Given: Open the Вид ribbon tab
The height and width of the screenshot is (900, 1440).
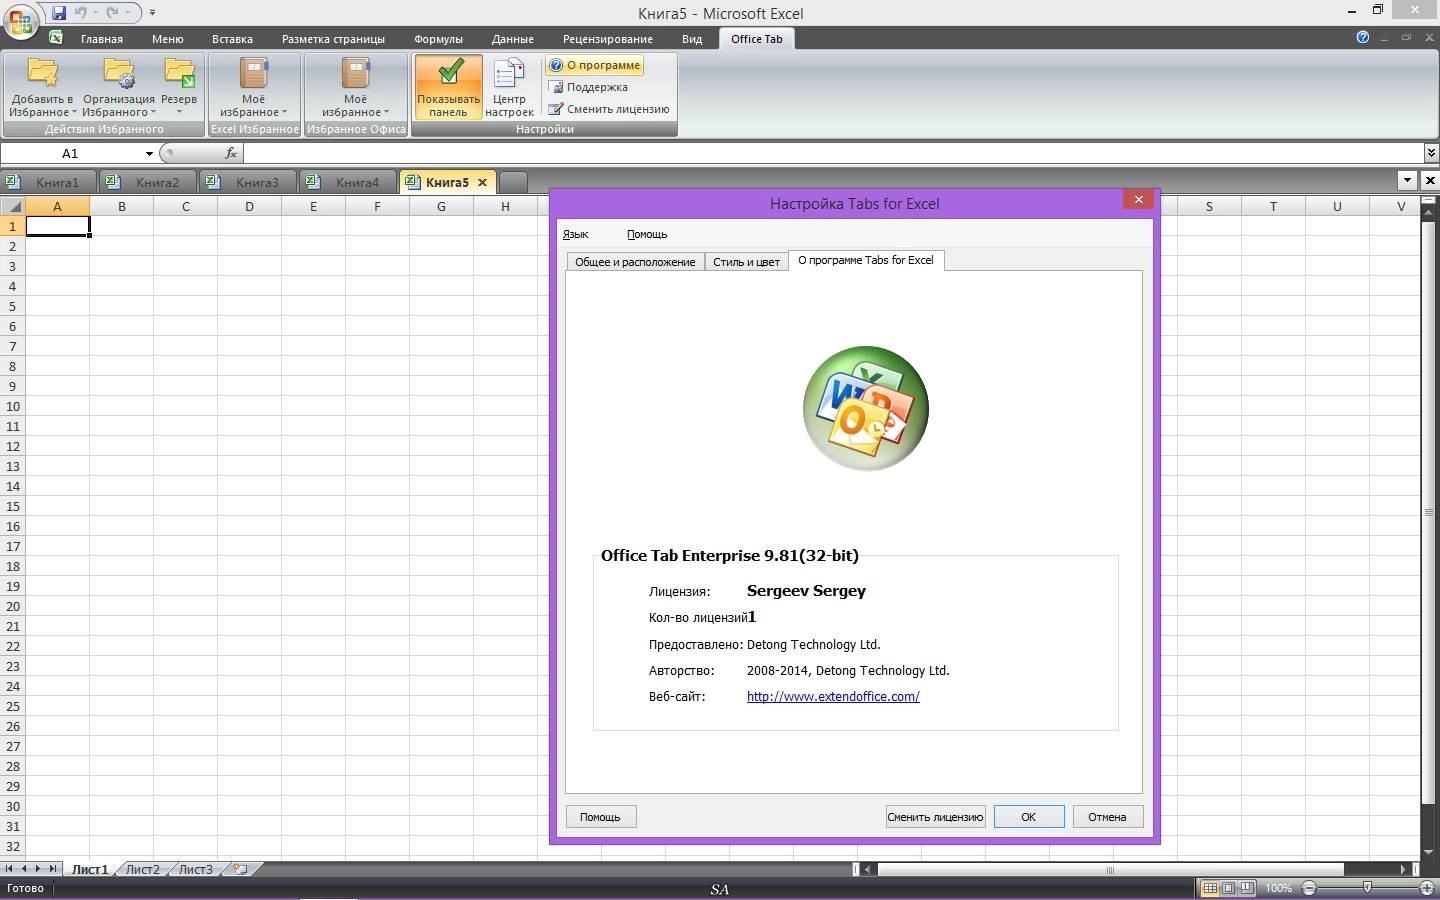Looking at the screenshot, I should [x=692, y=39].
